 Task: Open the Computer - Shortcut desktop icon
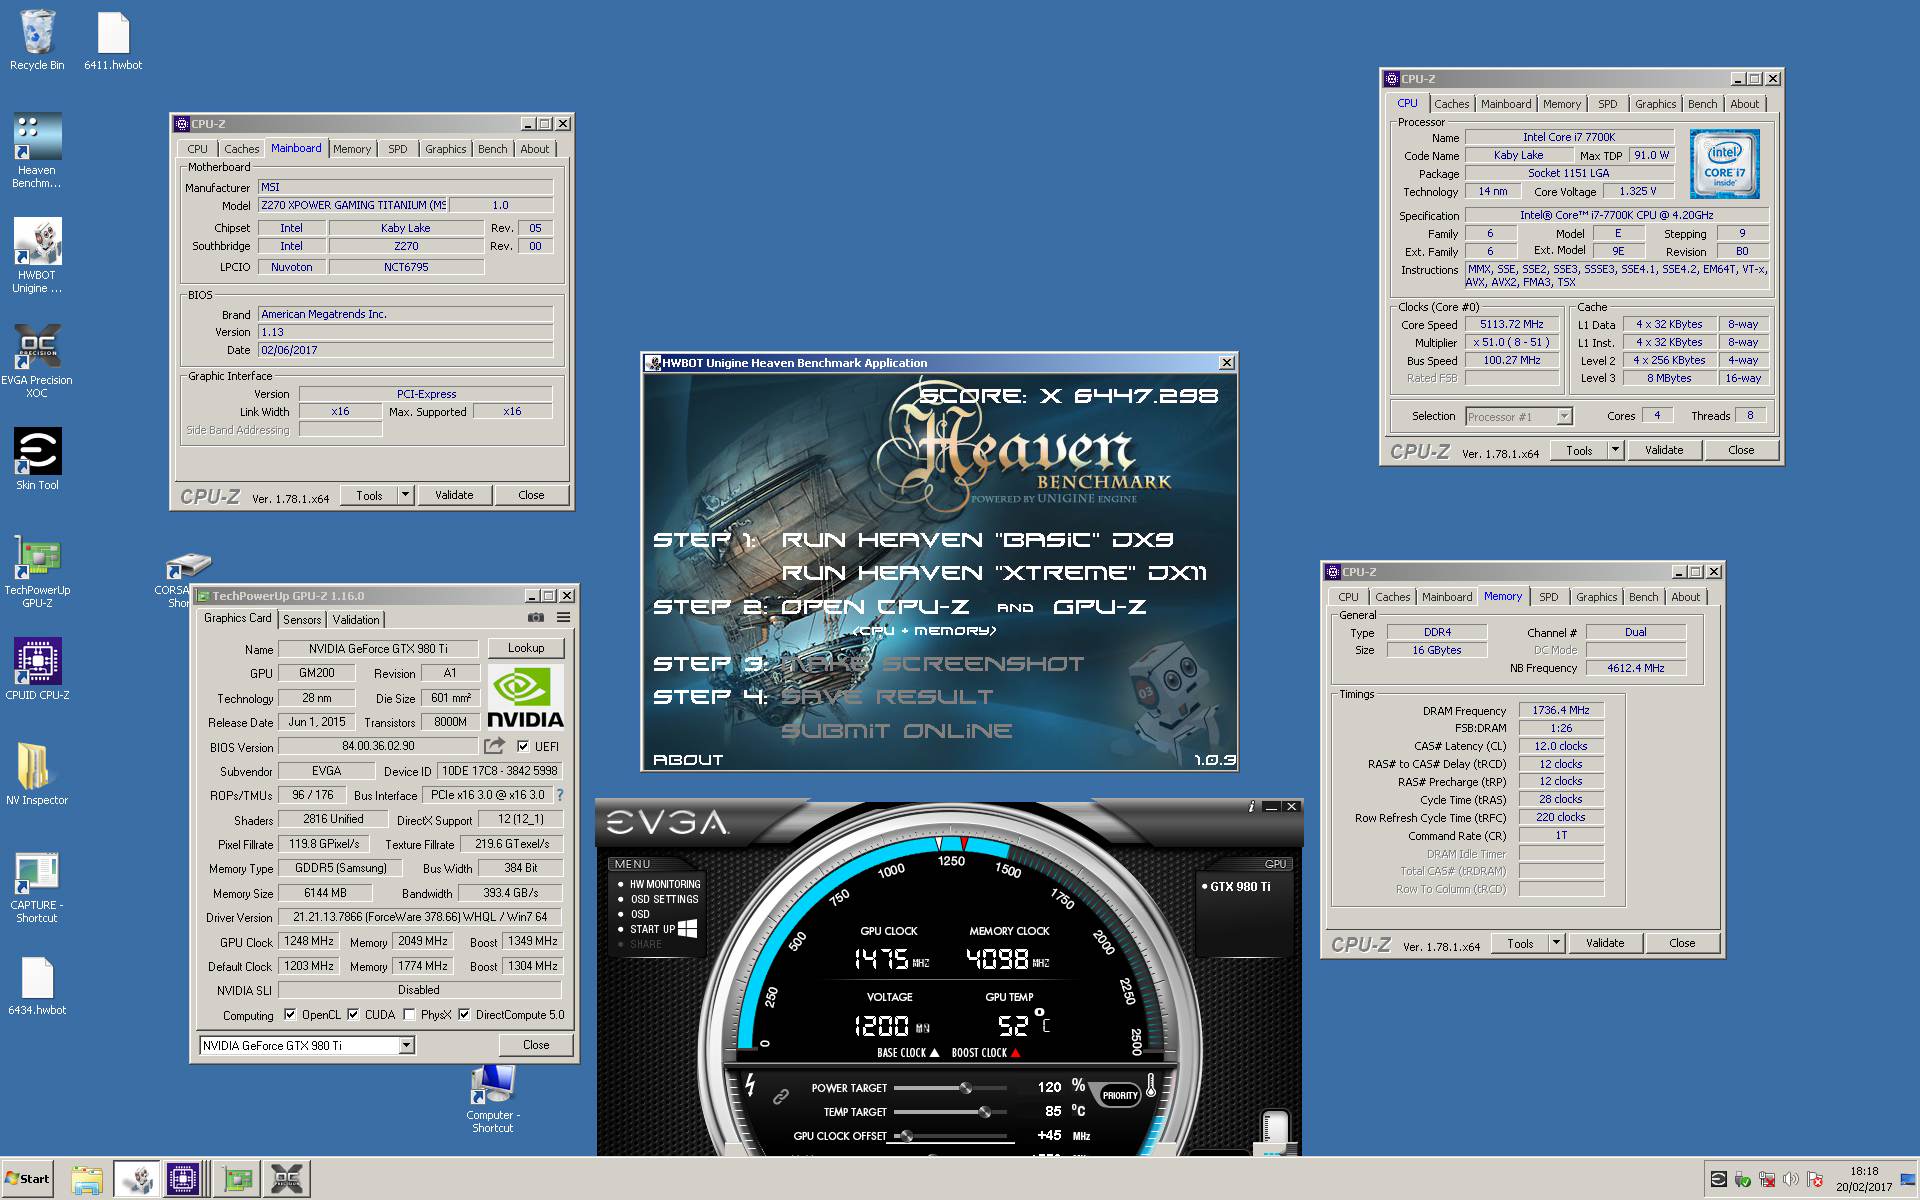(492, 1097)
